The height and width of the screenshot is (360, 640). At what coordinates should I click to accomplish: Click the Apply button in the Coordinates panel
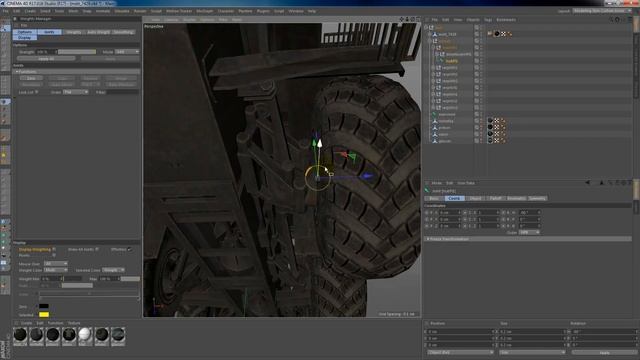click(604, 353)
